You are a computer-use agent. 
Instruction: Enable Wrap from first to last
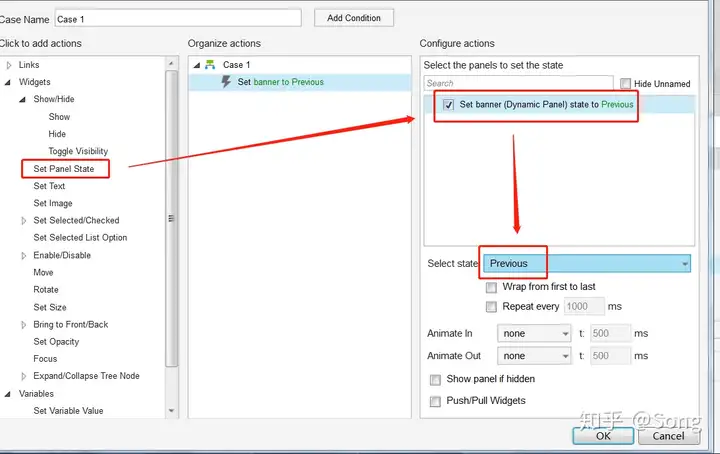pos(491,287)
